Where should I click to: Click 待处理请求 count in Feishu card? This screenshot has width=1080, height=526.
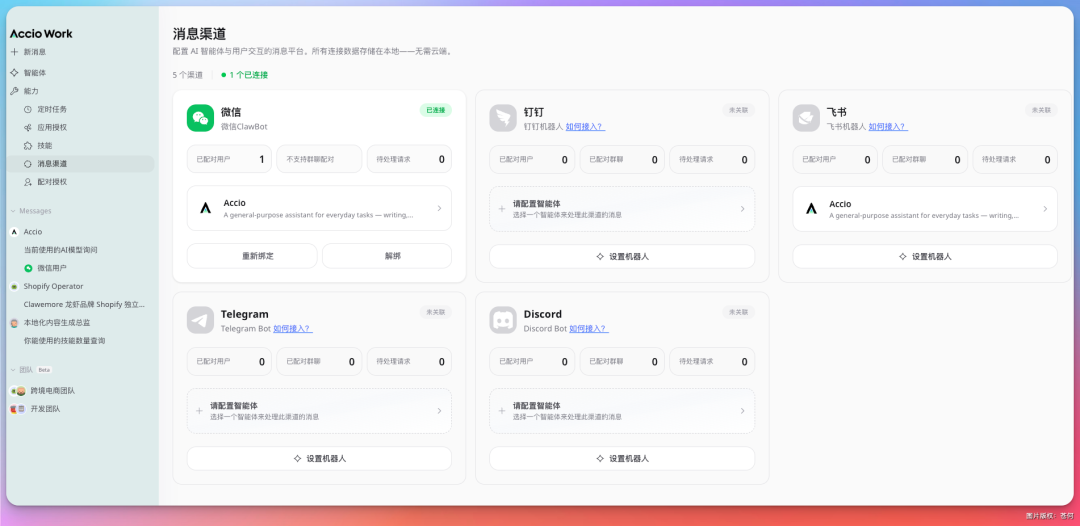(1015, 160)
